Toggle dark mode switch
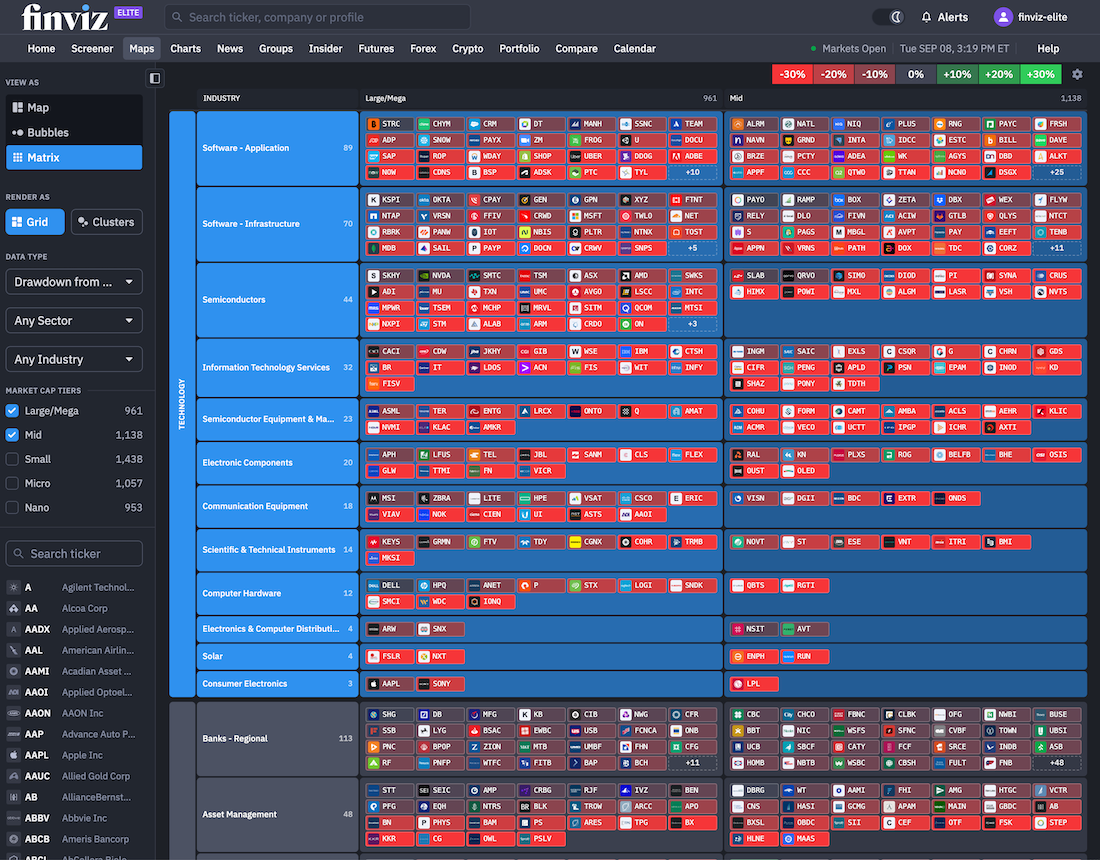The image size is (1100, 860). 888,17
